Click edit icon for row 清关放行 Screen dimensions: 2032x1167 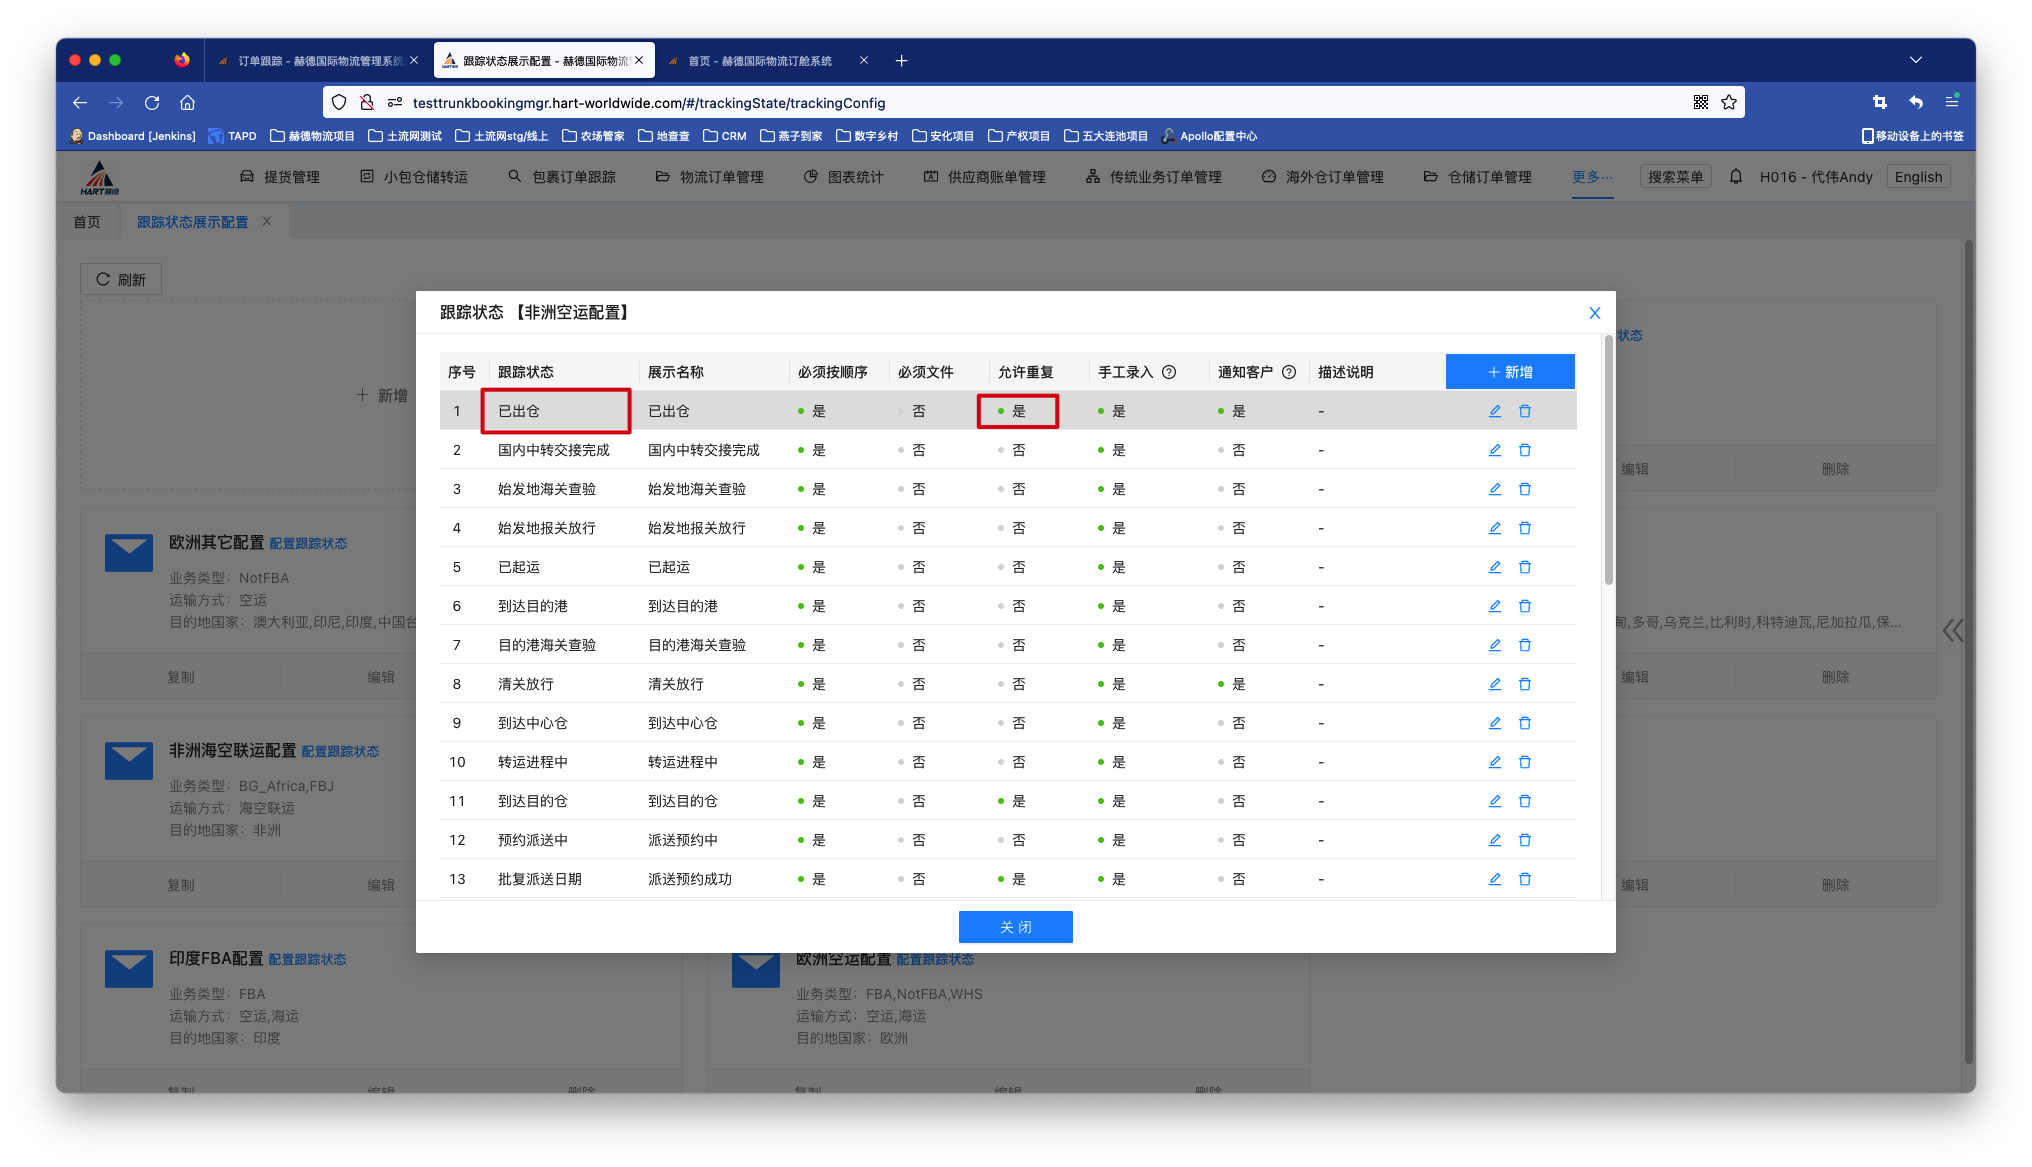[x=1494, y=684]
